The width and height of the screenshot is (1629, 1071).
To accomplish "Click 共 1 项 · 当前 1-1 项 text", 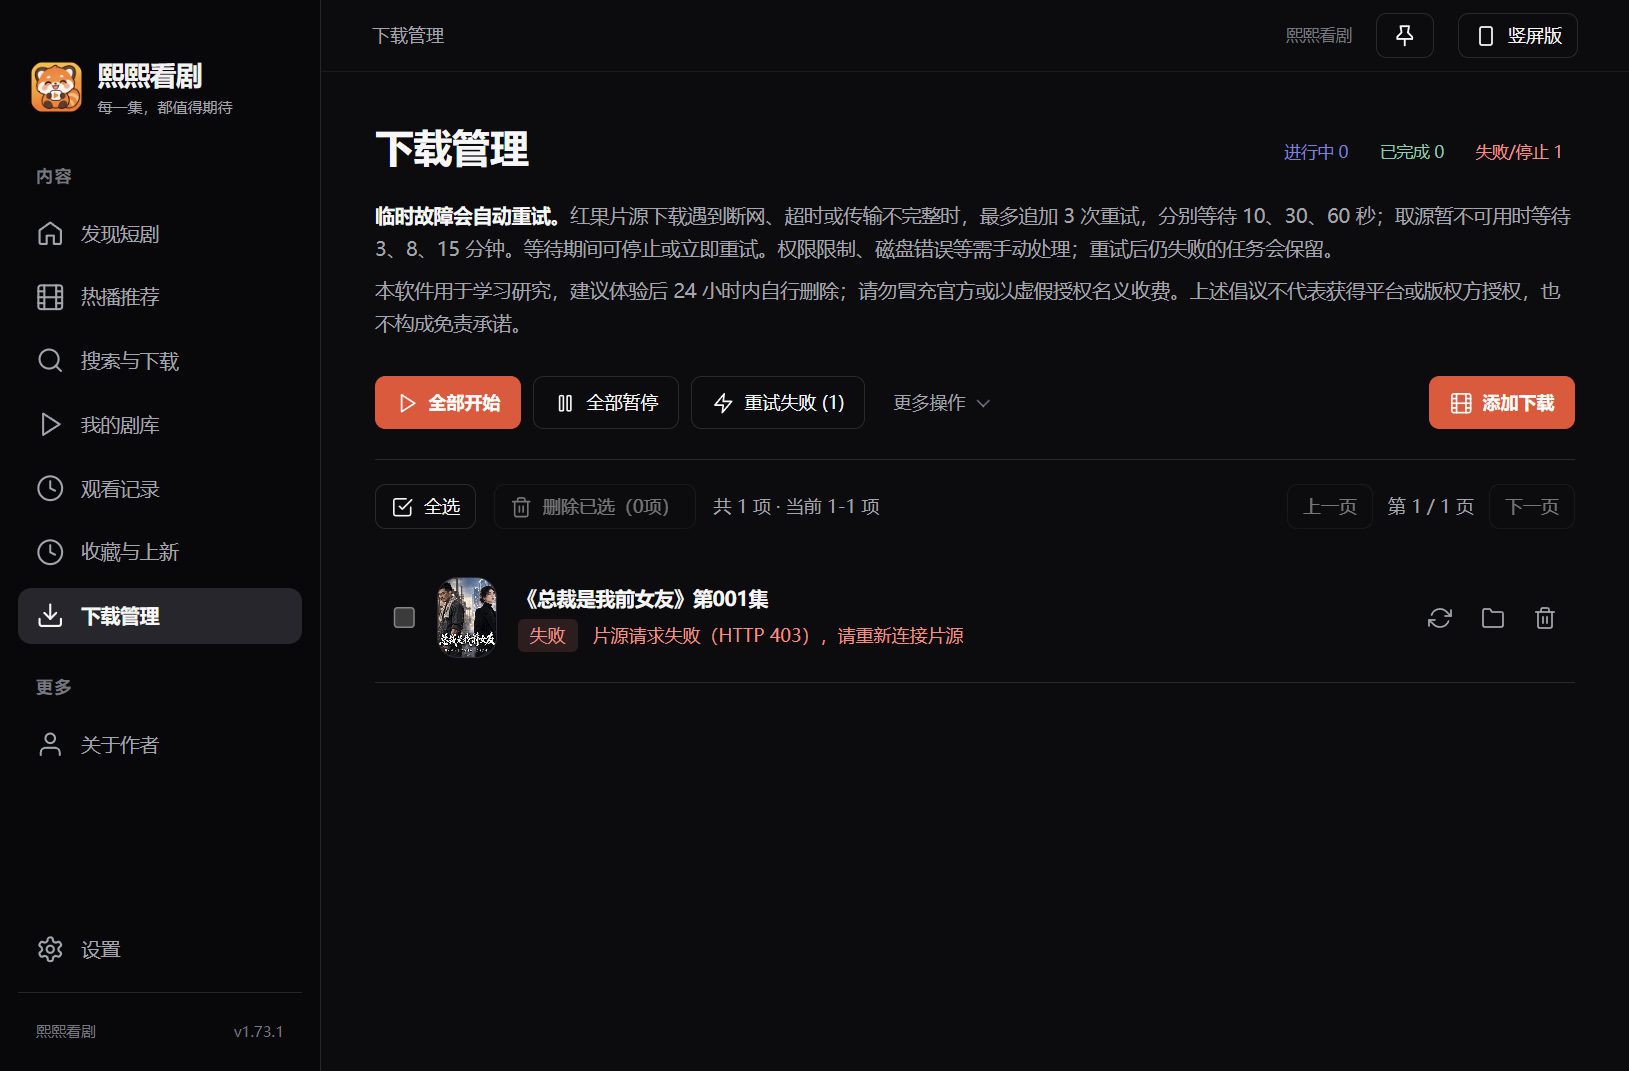I will 796,507.
